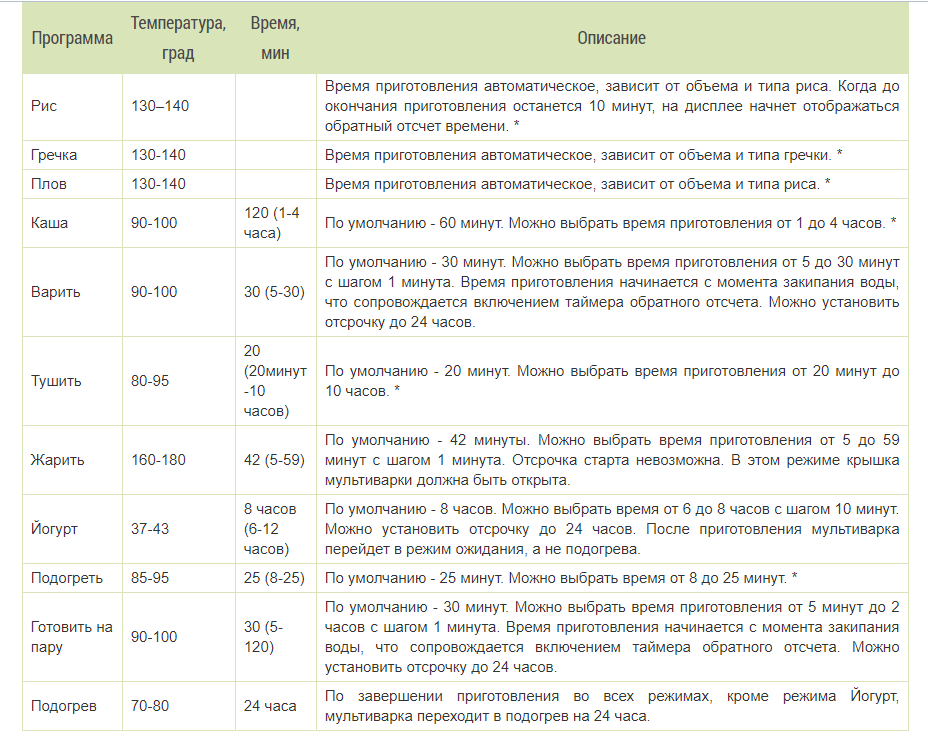Click the Каша description 'По умолчанию - 60 минут'
The height and width of the screenshot is (748, 928).
[x=611, y=223]
